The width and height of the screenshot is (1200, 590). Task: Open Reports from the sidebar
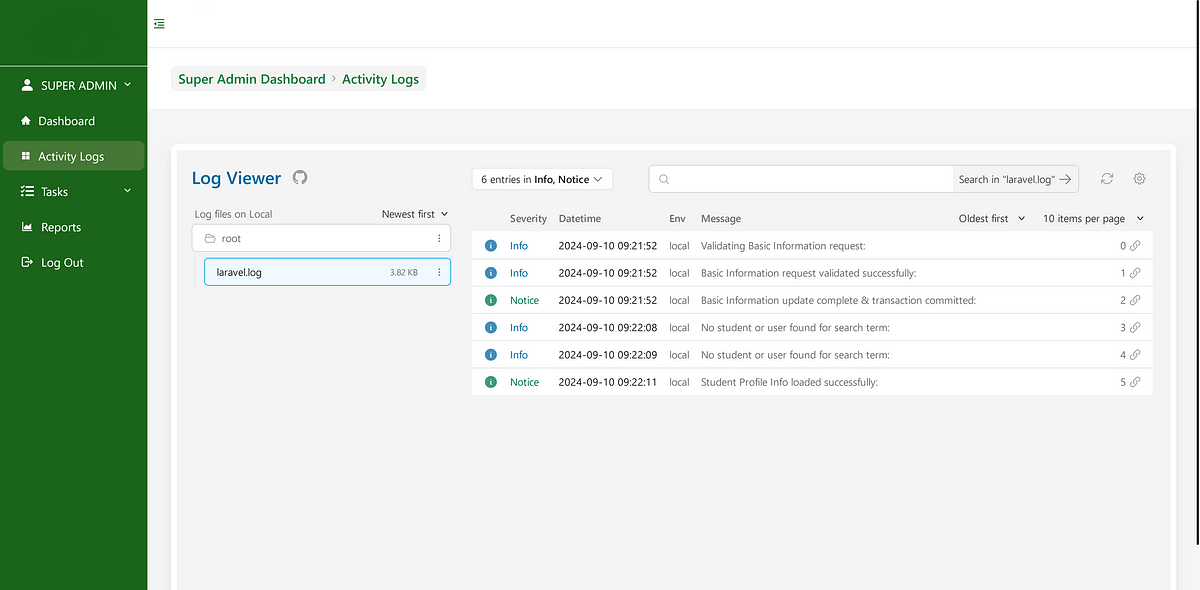60,227
